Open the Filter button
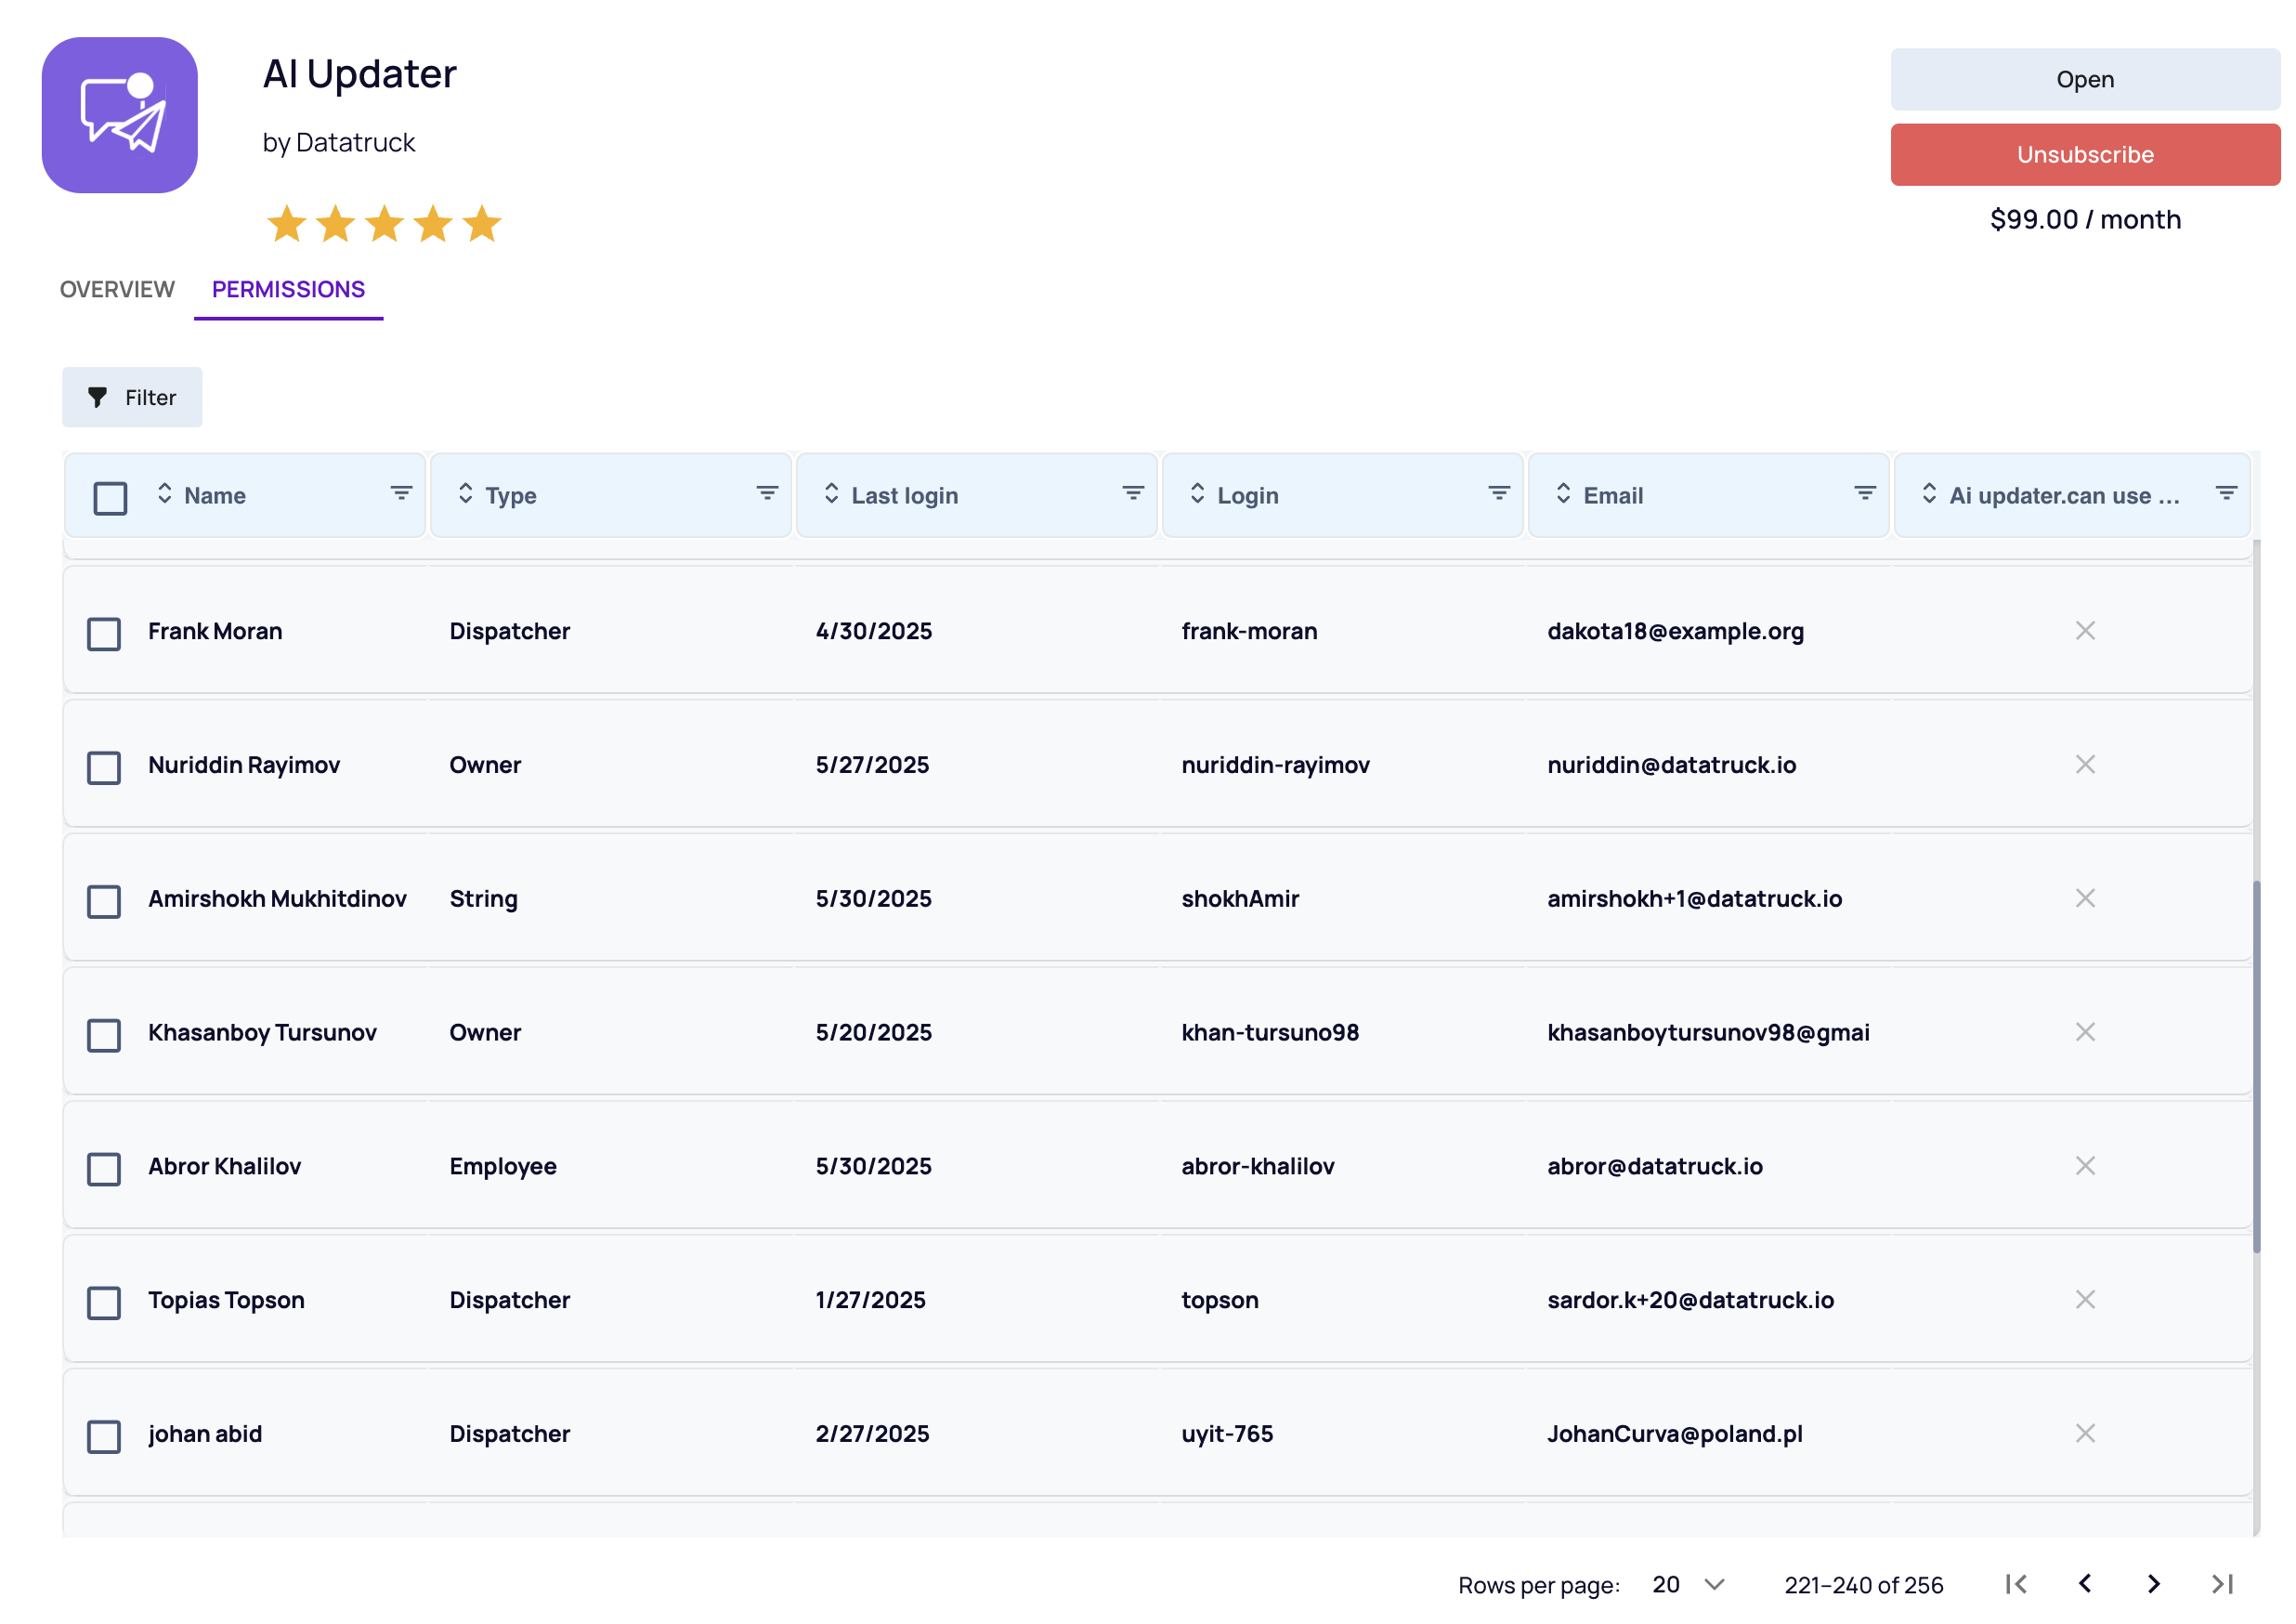Image resolution: width=2296 pixels, height=1624 pixels. 132,397
